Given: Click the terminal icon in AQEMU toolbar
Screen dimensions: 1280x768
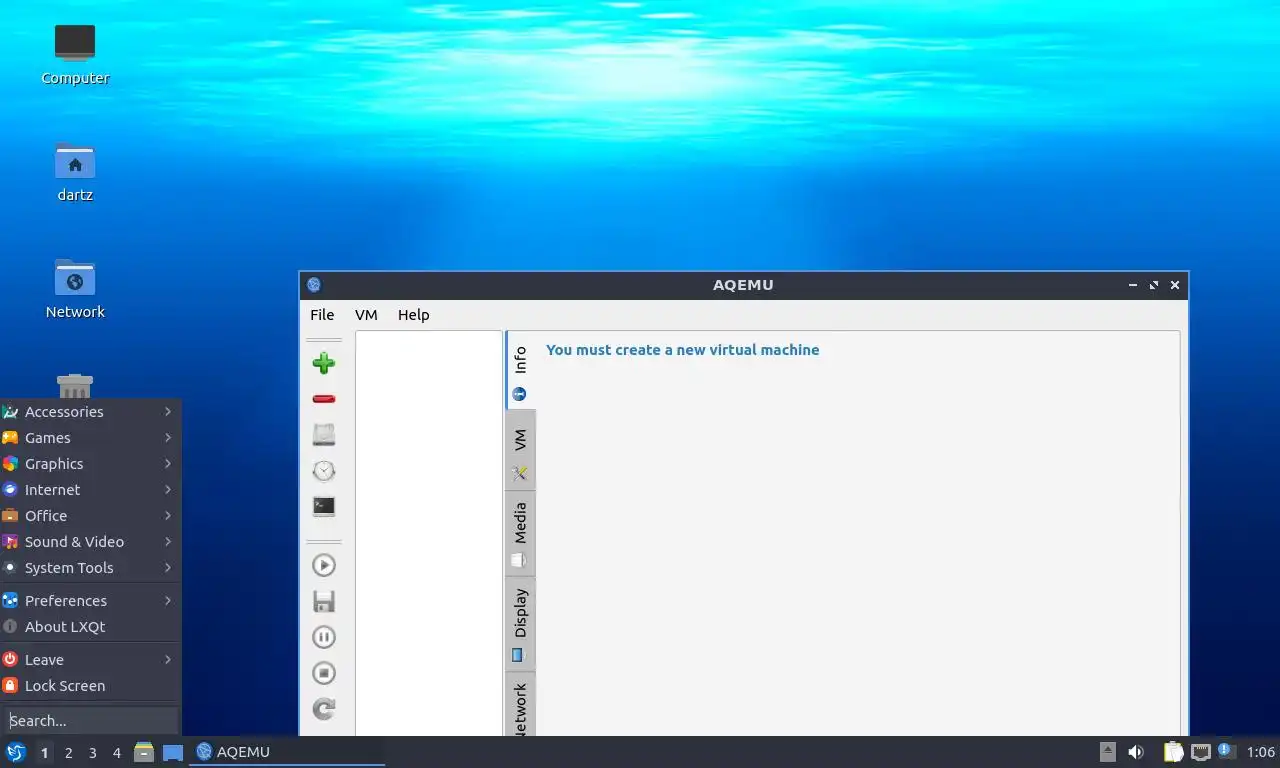Looking at the screenshot, I should (323, 507).
